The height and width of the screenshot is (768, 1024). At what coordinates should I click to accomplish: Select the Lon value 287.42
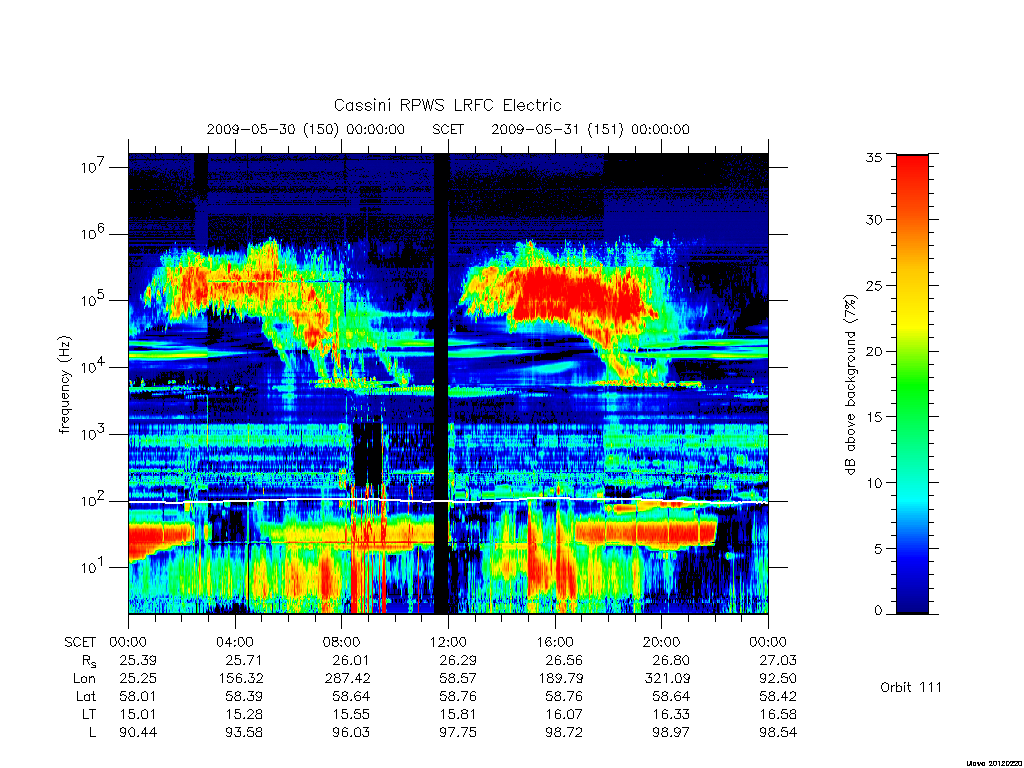(x=347, y=679)
